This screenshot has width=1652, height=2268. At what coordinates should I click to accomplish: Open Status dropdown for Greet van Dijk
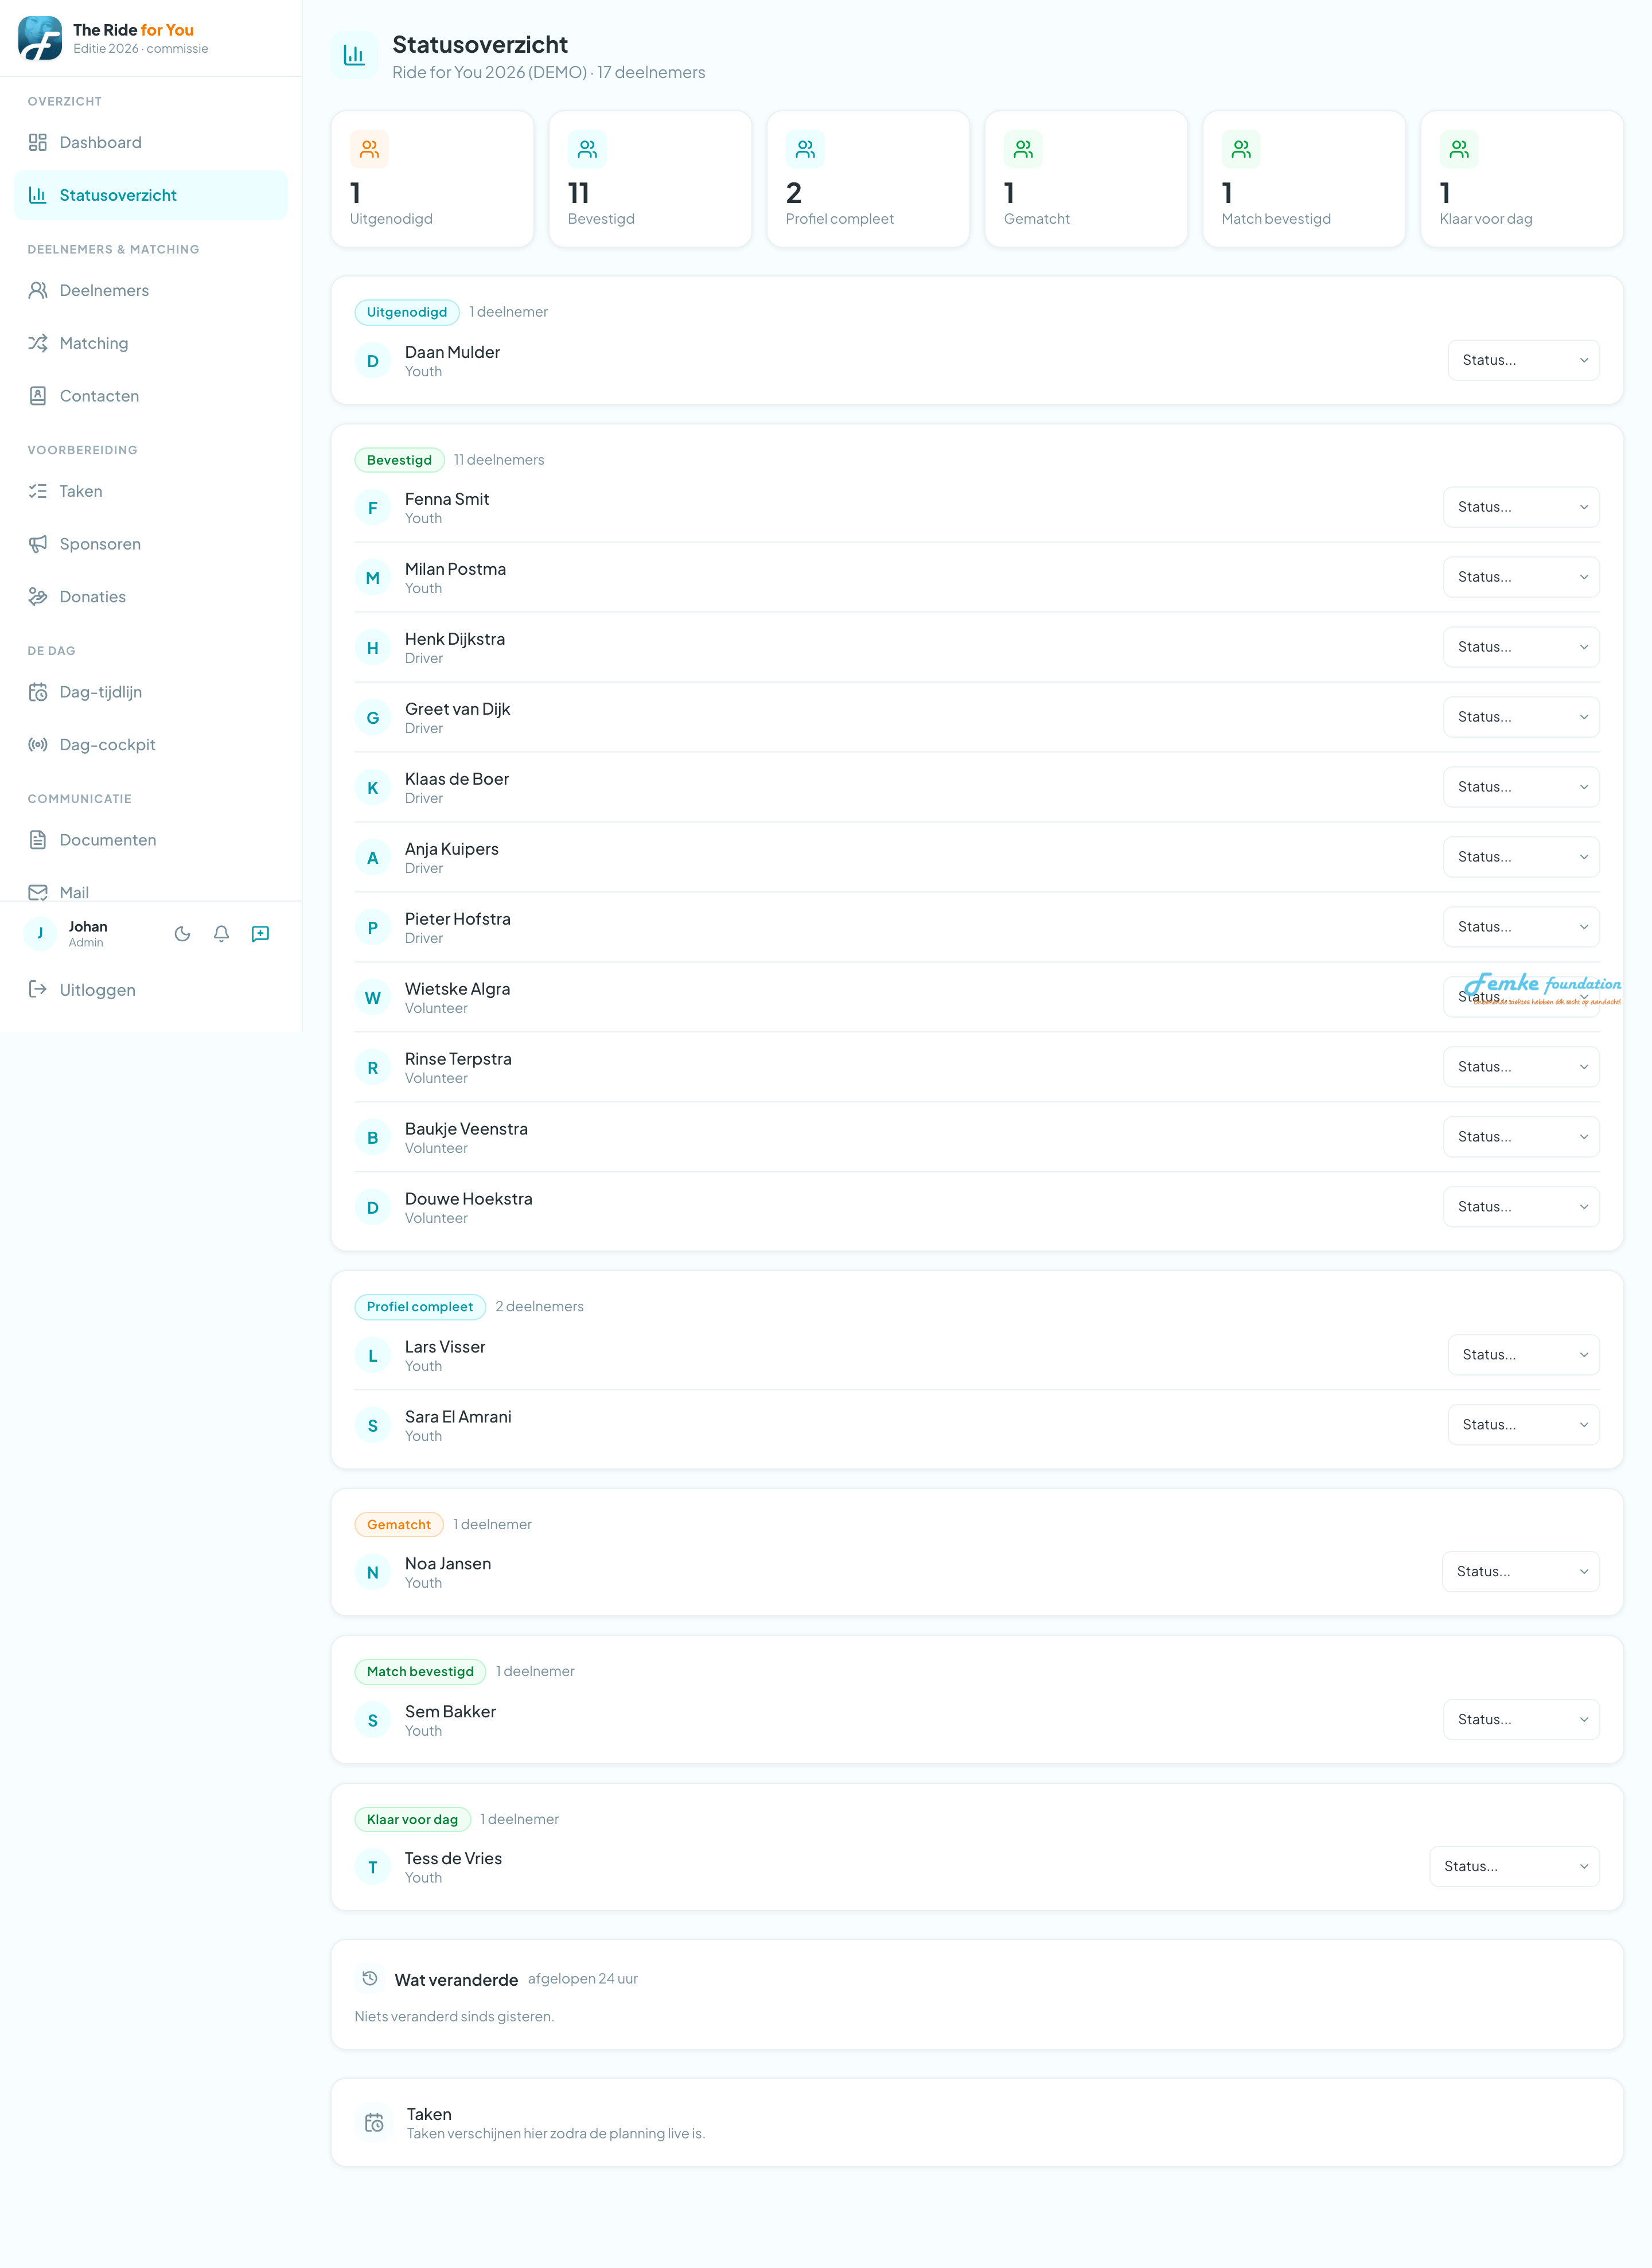click(1521, 717)
